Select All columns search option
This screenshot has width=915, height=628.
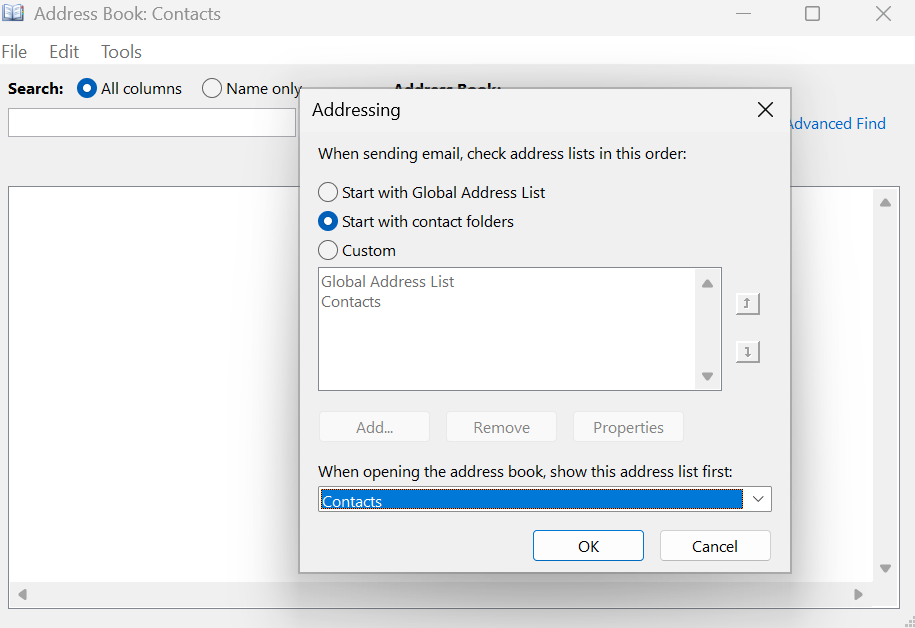(130, 88)
